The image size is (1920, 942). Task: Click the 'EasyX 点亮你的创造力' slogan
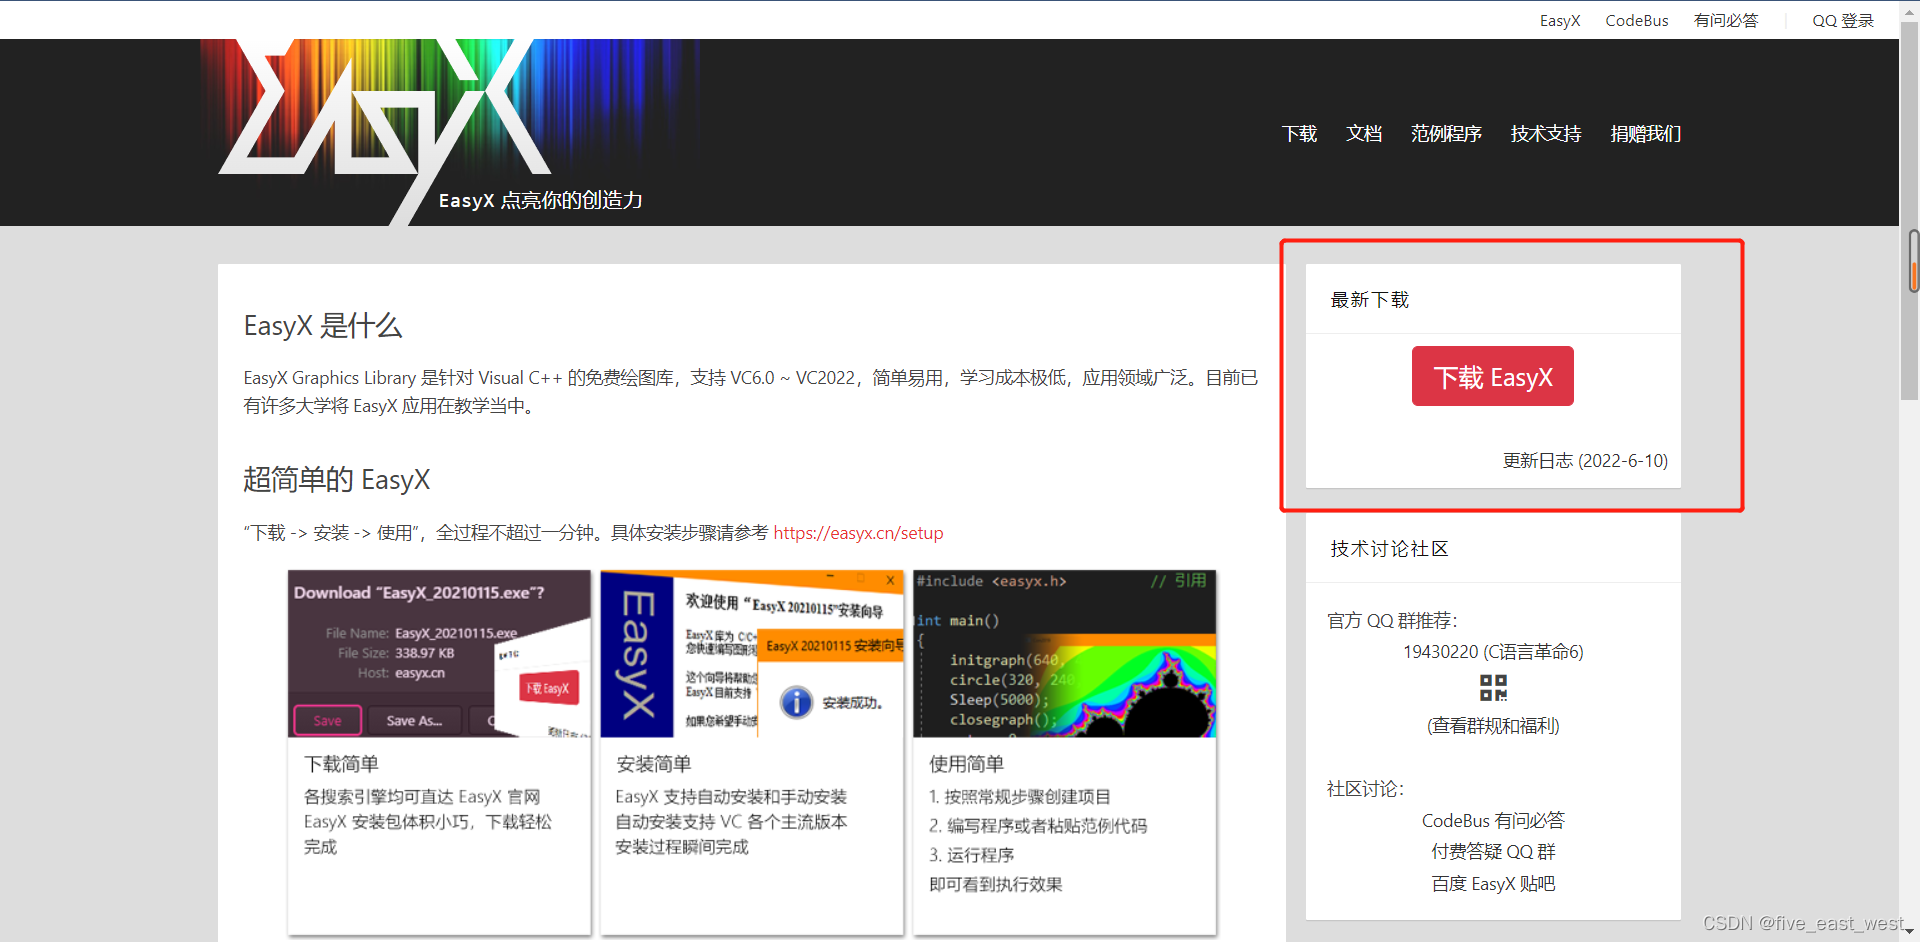point(540,200)
